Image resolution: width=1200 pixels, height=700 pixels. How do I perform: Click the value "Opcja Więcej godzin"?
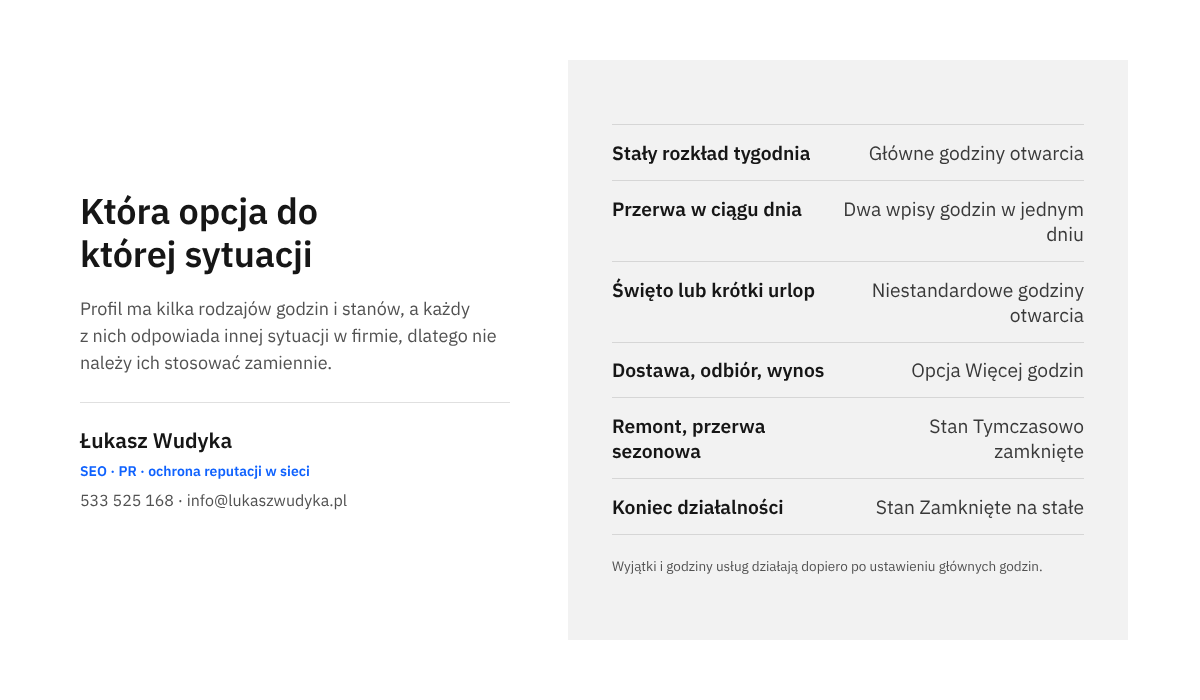[x=997, y=371]
